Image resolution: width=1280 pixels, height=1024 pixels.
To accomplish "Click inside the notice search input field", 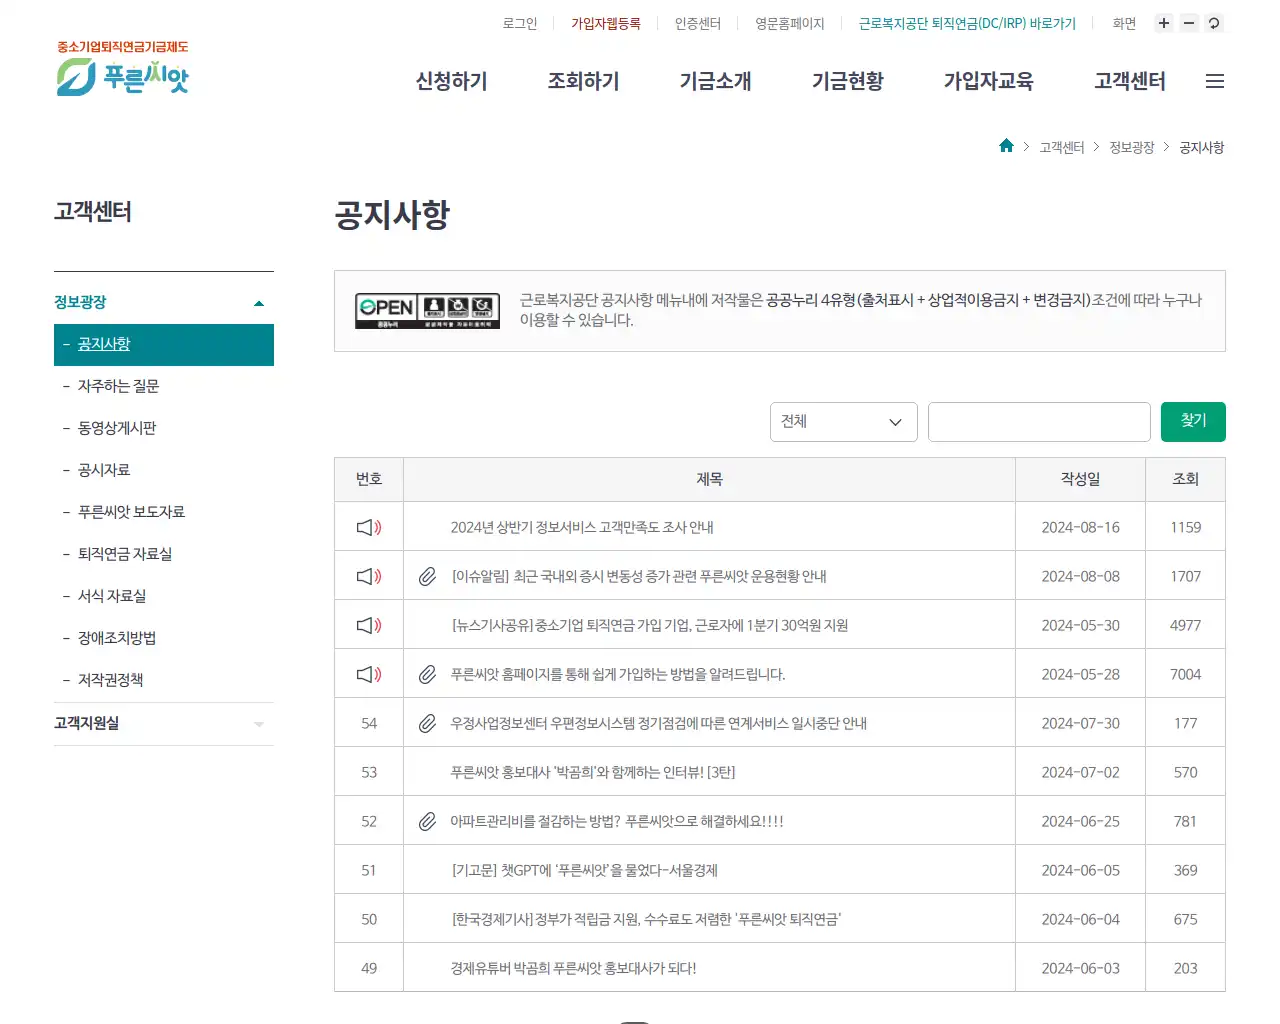I will [1039, 422].
